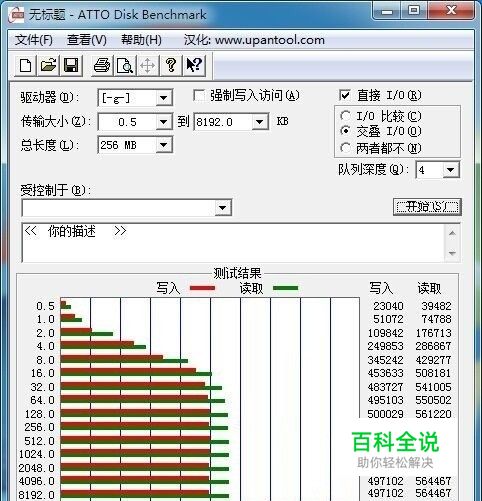The height and width of the screenshot is (501, 482).
Task: Expand the 受控制于 dropdown
Action: (223, 208)
